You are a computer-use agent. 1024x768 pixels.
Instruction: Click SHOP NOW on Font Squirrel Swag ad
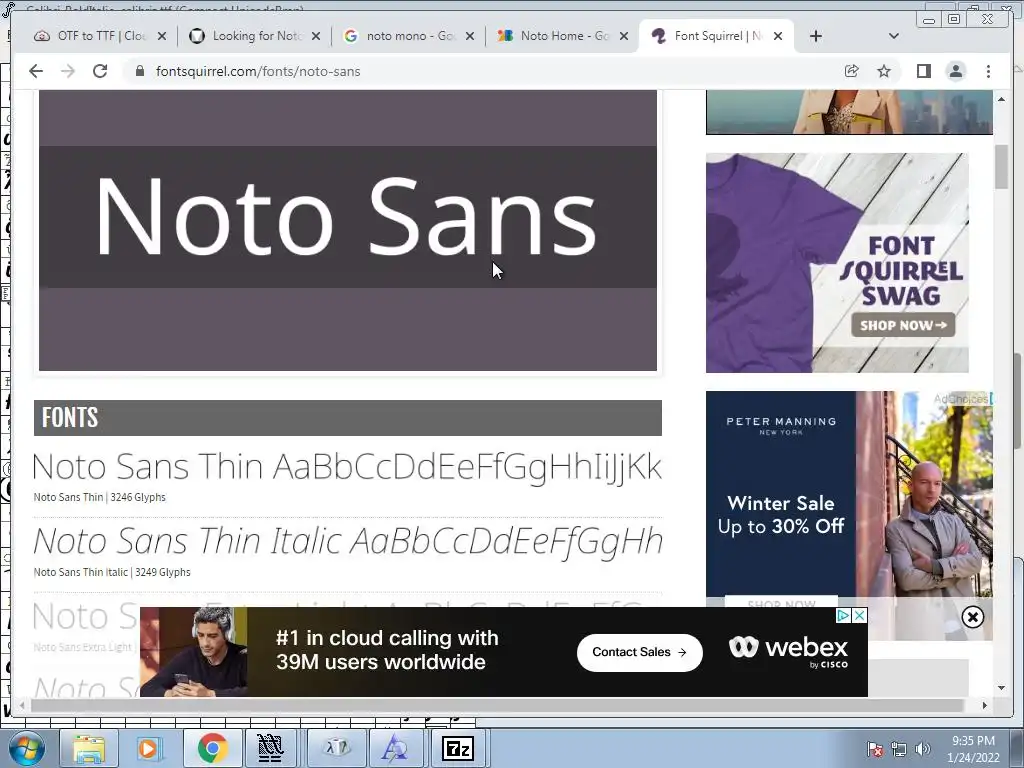coord(903,325)
